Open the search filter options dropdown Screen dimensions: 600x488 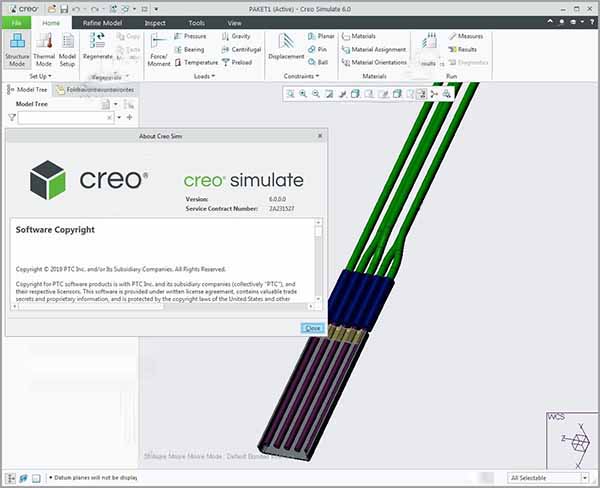[x=119, y=118]
